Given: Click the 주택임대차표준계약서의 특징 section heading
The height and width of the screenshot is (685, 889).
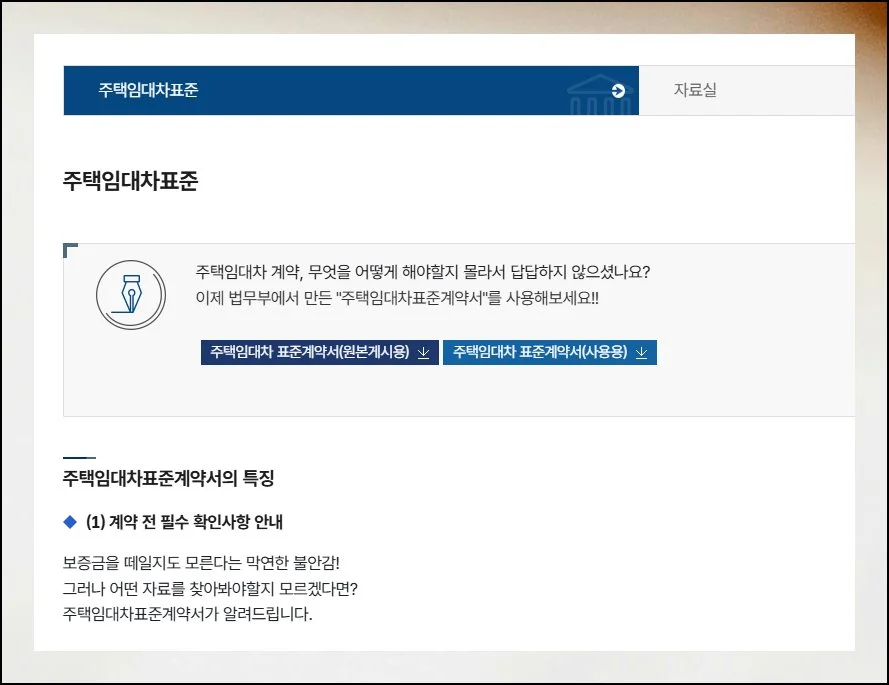Looking at the screenshot, I should [x=168, y=478].
